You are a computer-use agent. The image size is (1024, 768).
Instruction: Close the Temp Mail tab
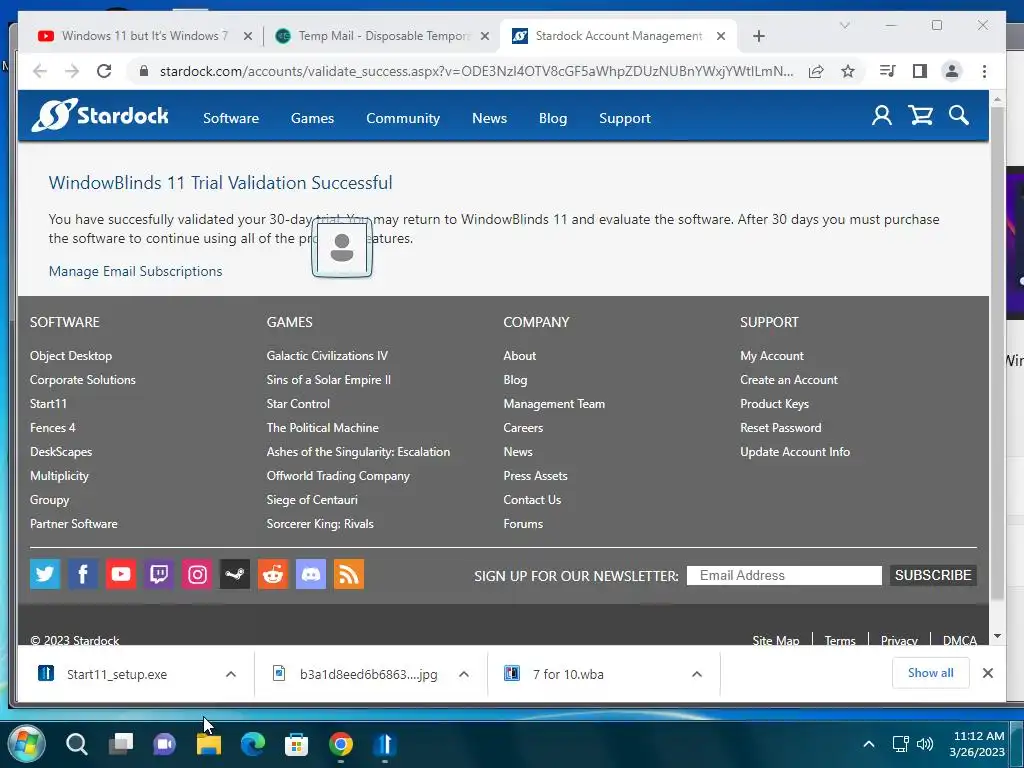(485, 36)
